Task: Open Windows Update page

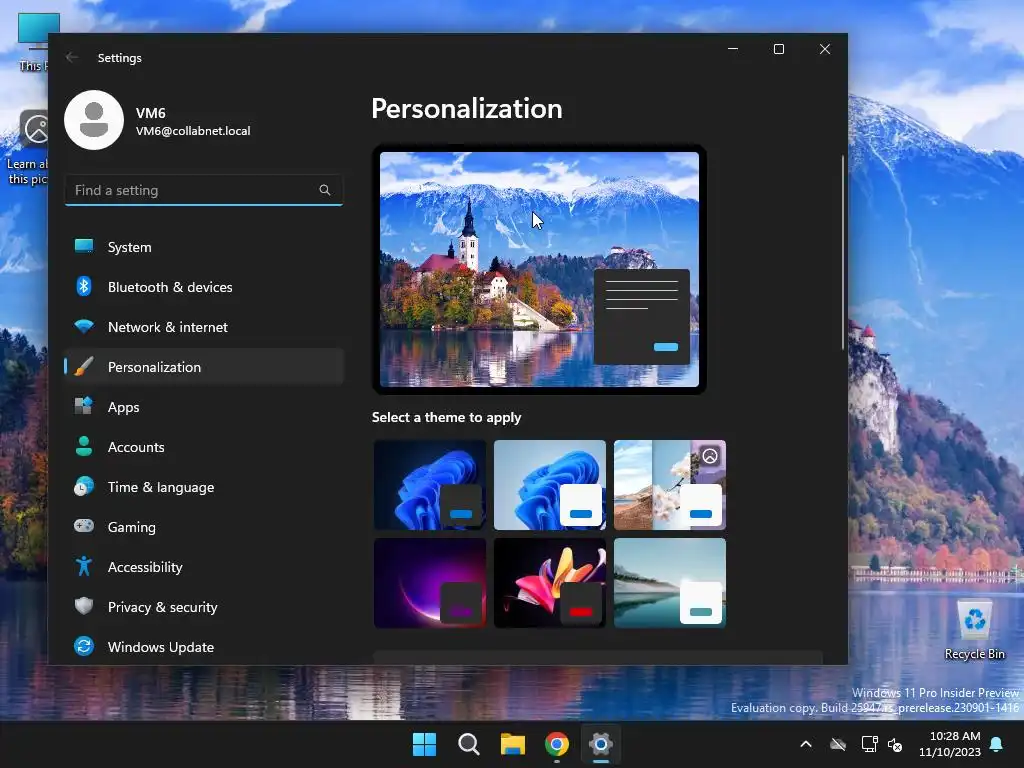Action: pyautogui.click(x=204, y=647)
